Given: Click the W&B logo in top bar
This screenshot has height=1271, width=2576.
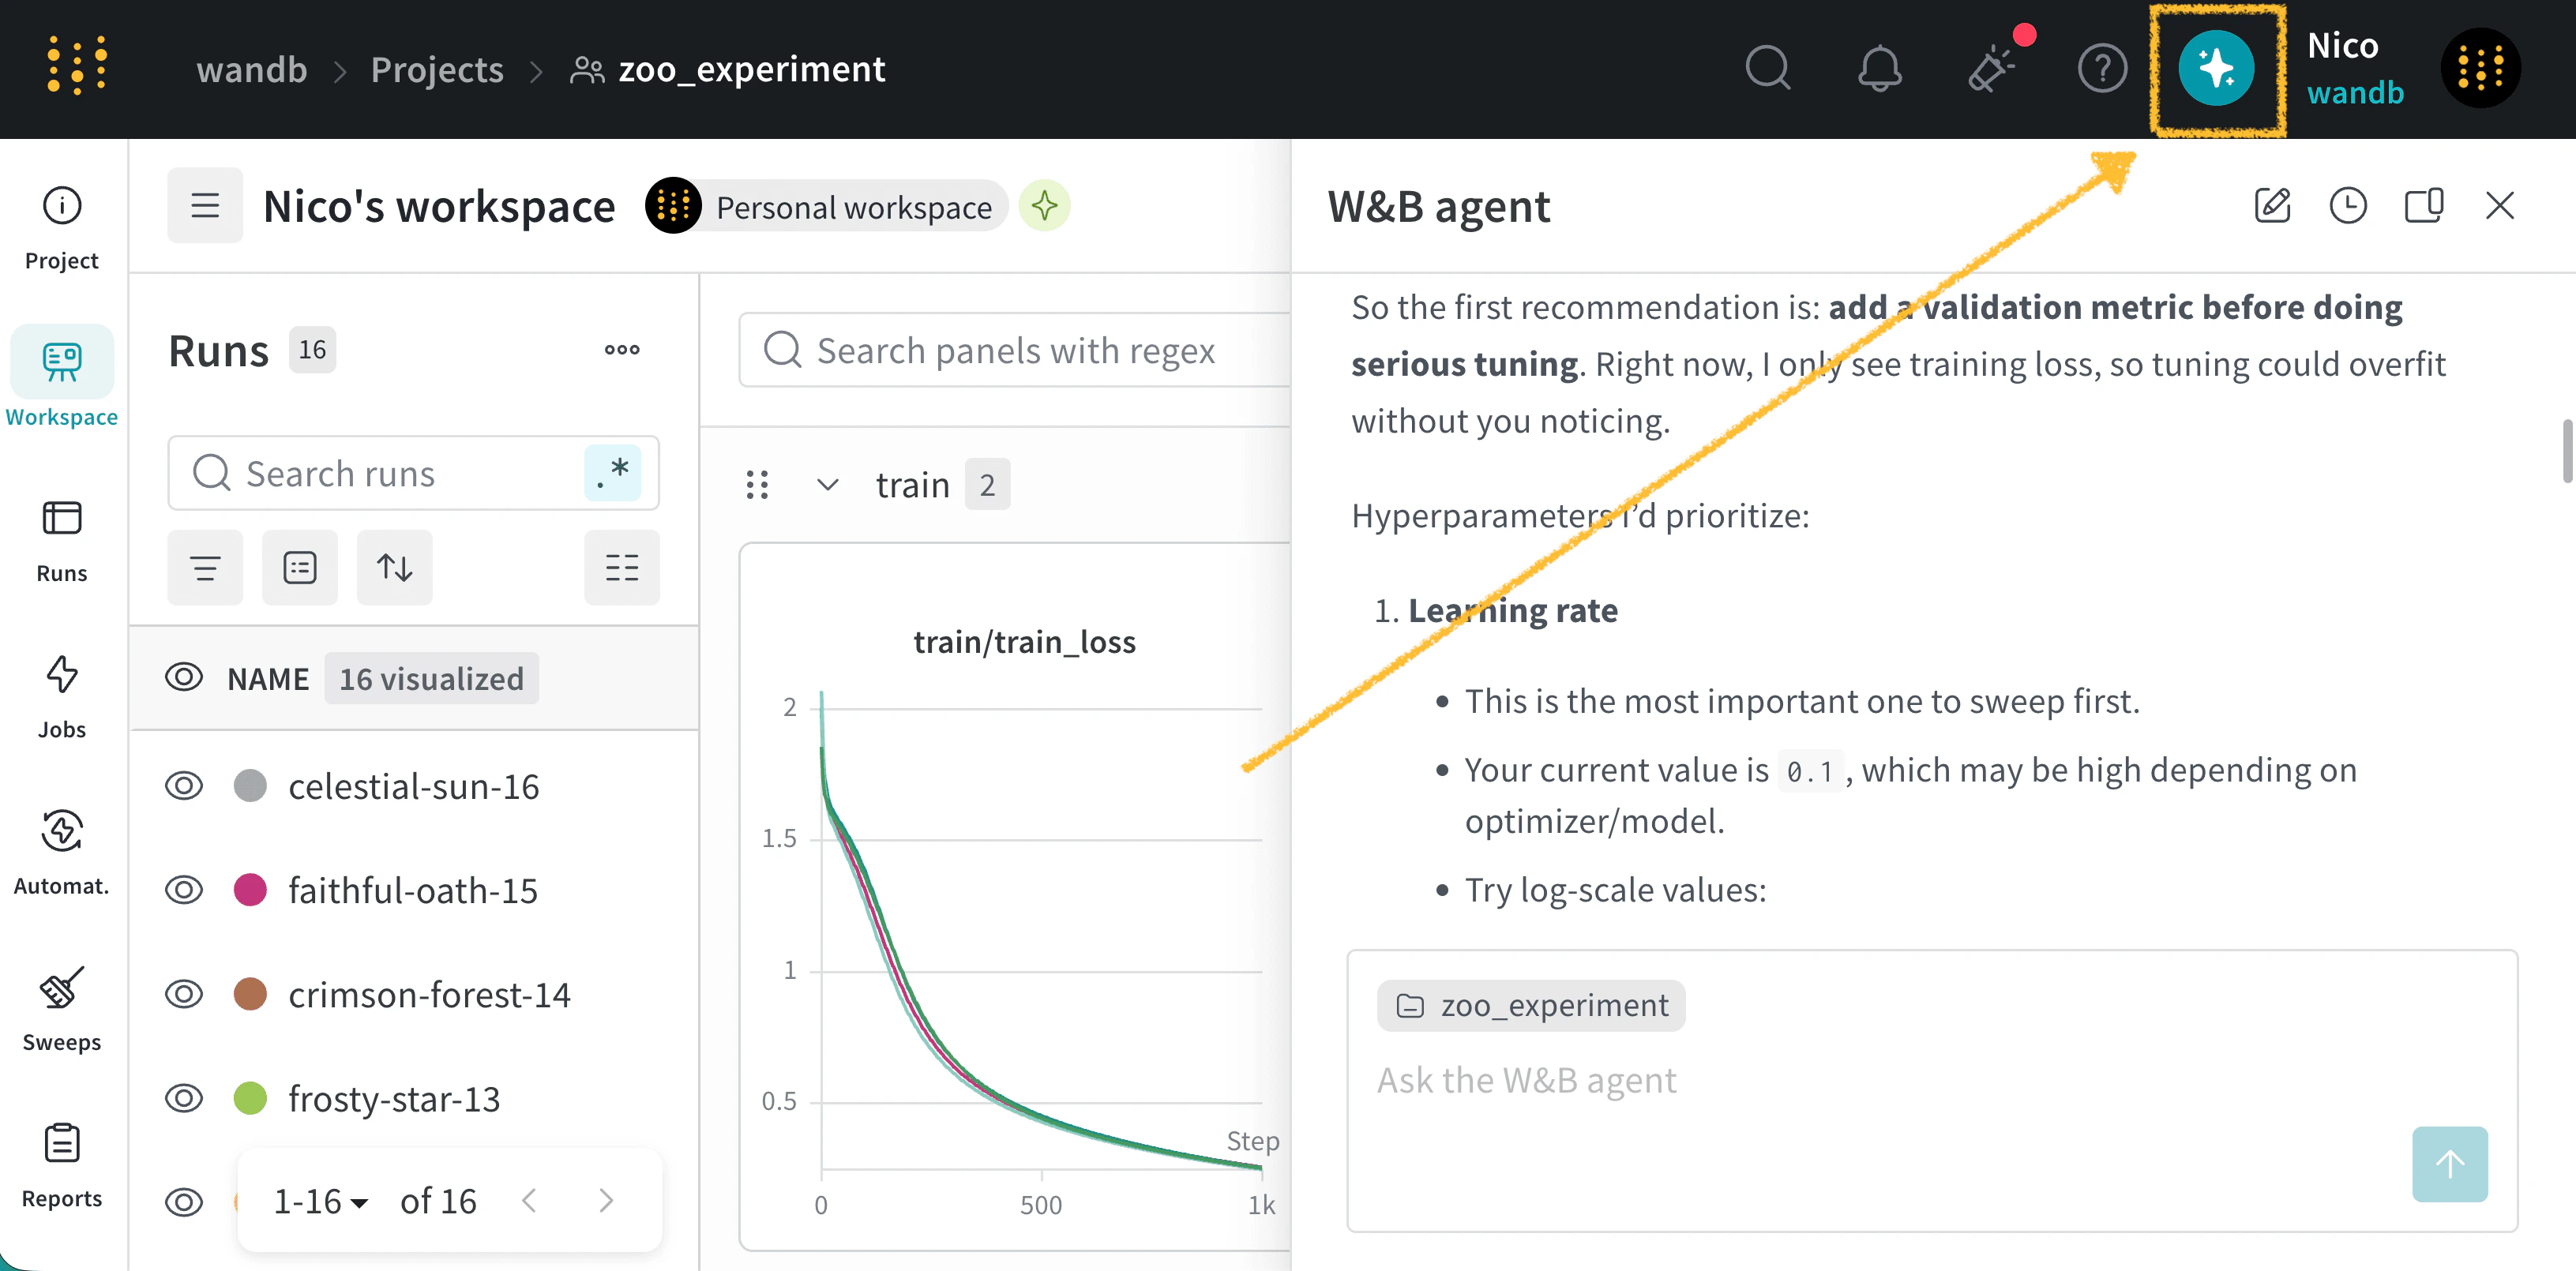Looking at the screenshot, I should 77,67.
